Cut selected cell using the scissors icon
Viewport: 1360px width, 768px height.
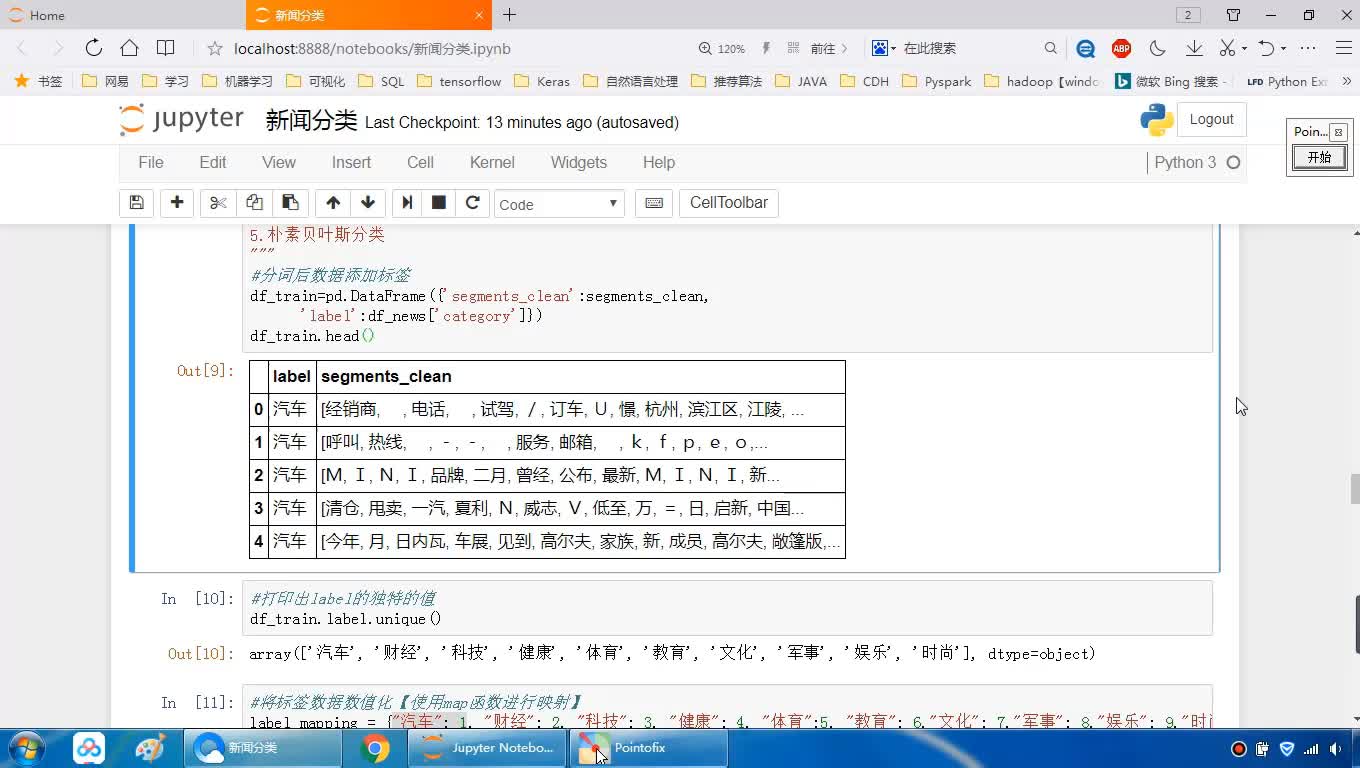pos(218,203)
